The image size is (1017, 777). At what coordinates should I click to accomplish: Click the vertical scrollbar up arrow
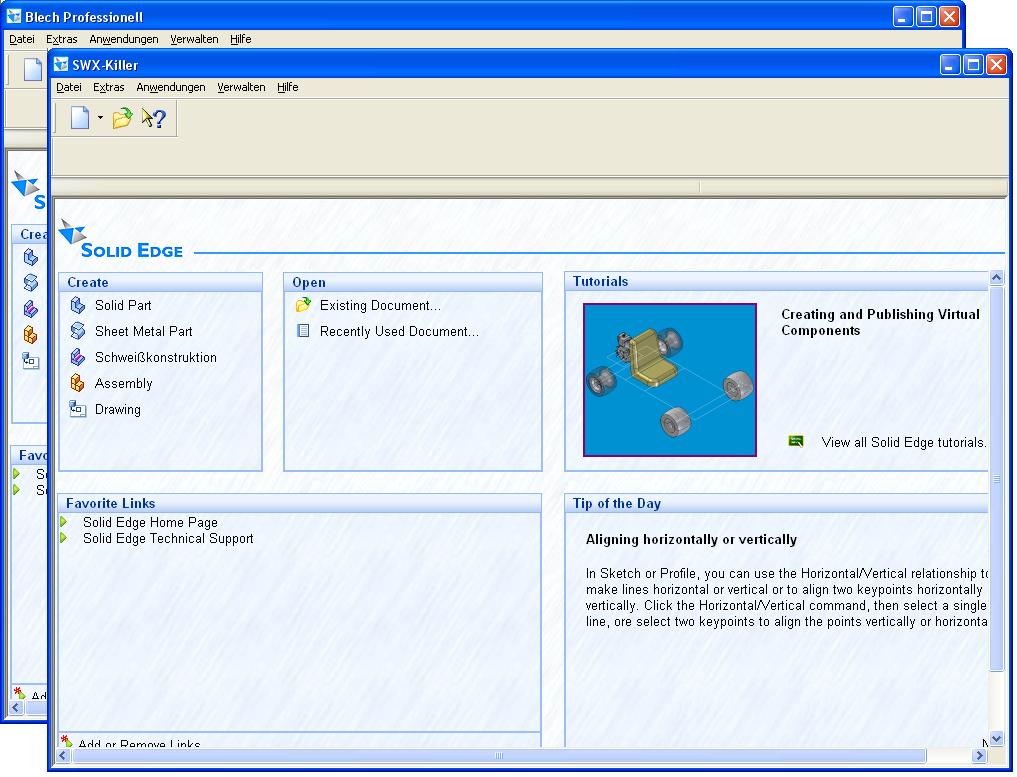(997, 278)
